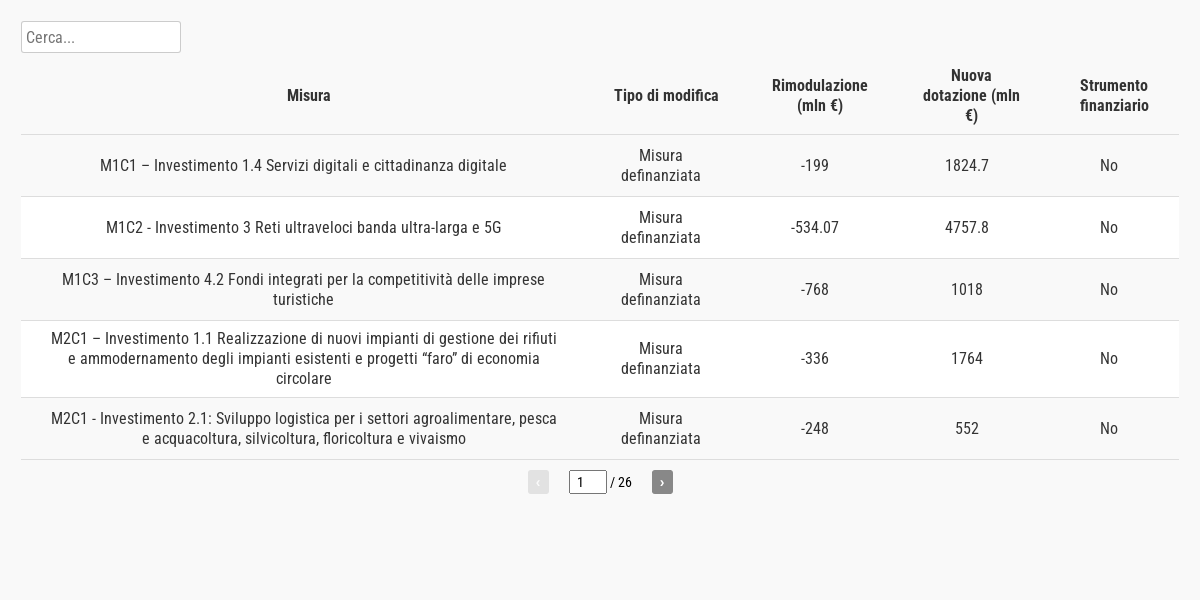Sort by Strumento finanziario header
Image resolution: width=1200 pixels, height=600 pixels.
(1114, 96)
